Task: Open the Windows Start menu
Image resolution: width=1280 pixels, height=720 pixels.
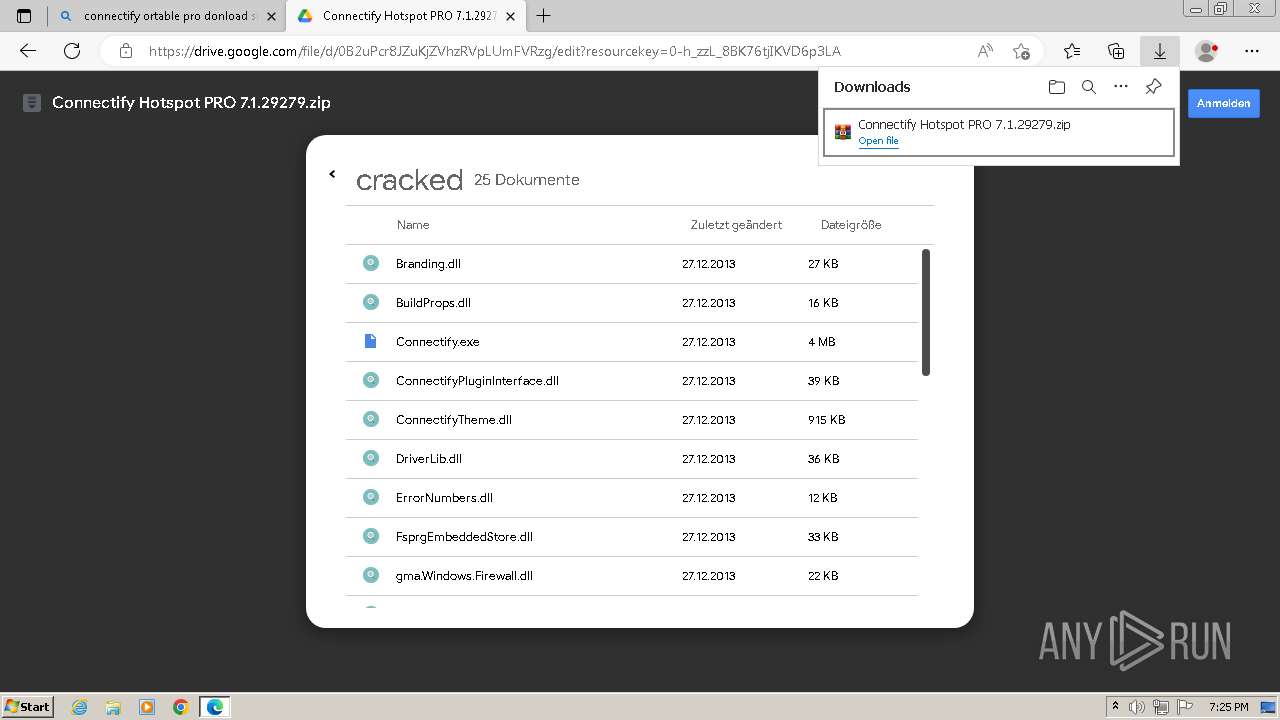Action: (27, 707)
